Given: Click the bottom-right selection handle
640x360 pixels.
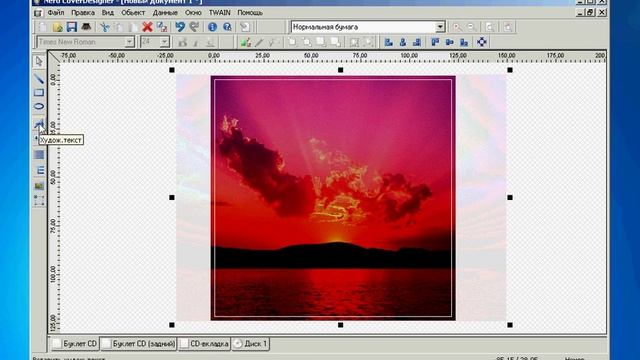Looking at the screenshot, I should [x=510, y=325].
